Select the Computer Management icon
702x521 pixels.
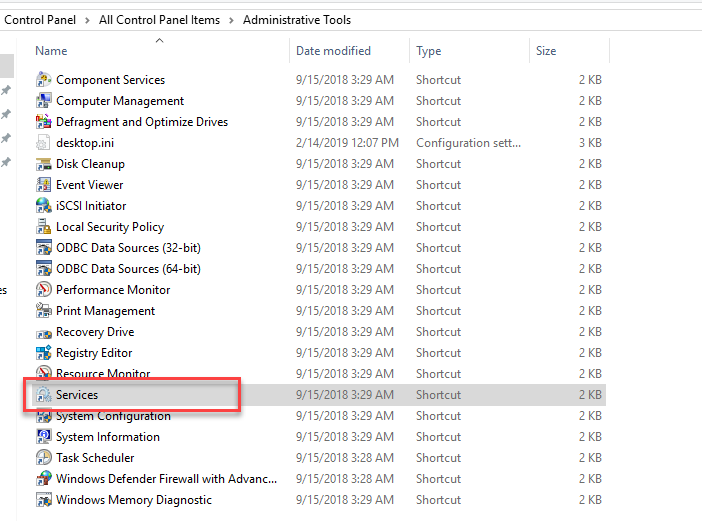coord(44,101)
